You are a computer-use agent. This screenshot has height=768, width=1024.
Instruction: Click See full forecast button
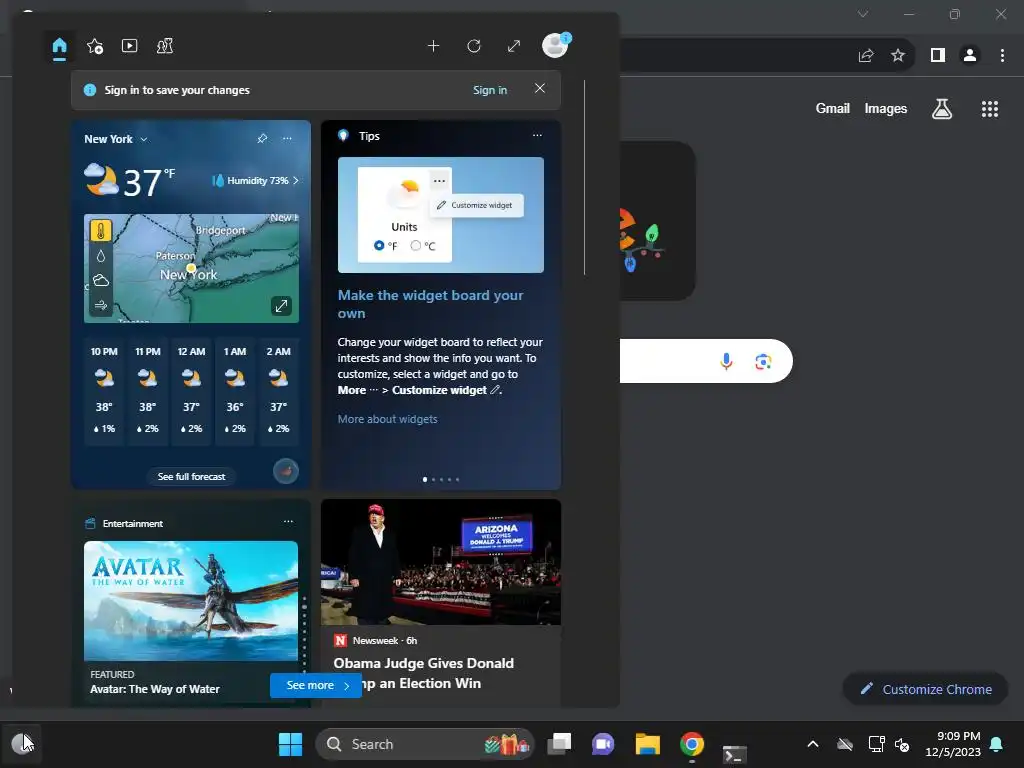pos(191,476)
